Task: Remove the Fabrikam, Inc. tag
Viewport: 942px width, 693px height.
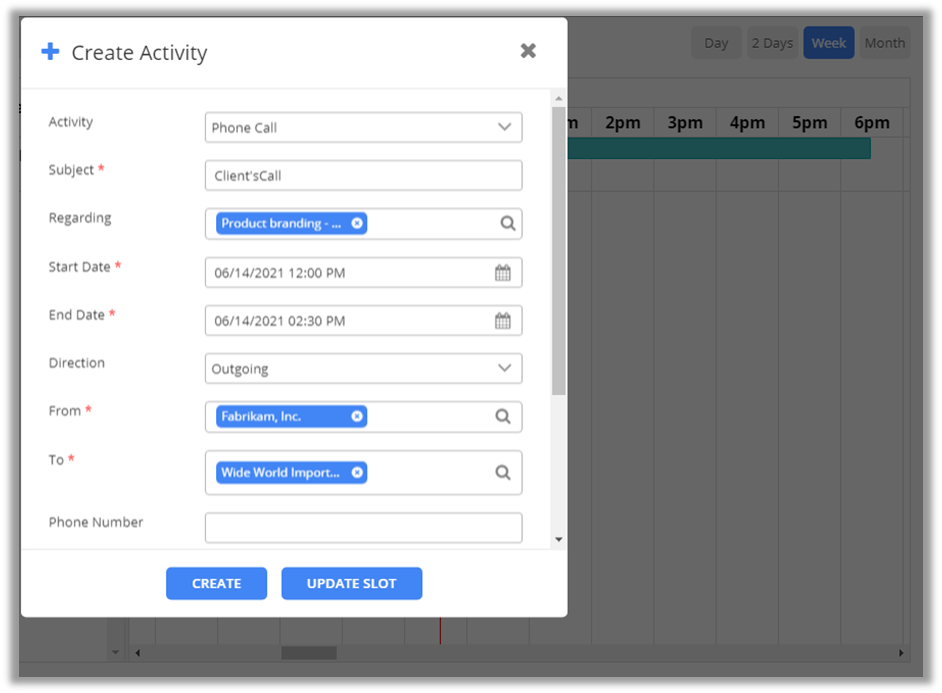Action: 357,417
